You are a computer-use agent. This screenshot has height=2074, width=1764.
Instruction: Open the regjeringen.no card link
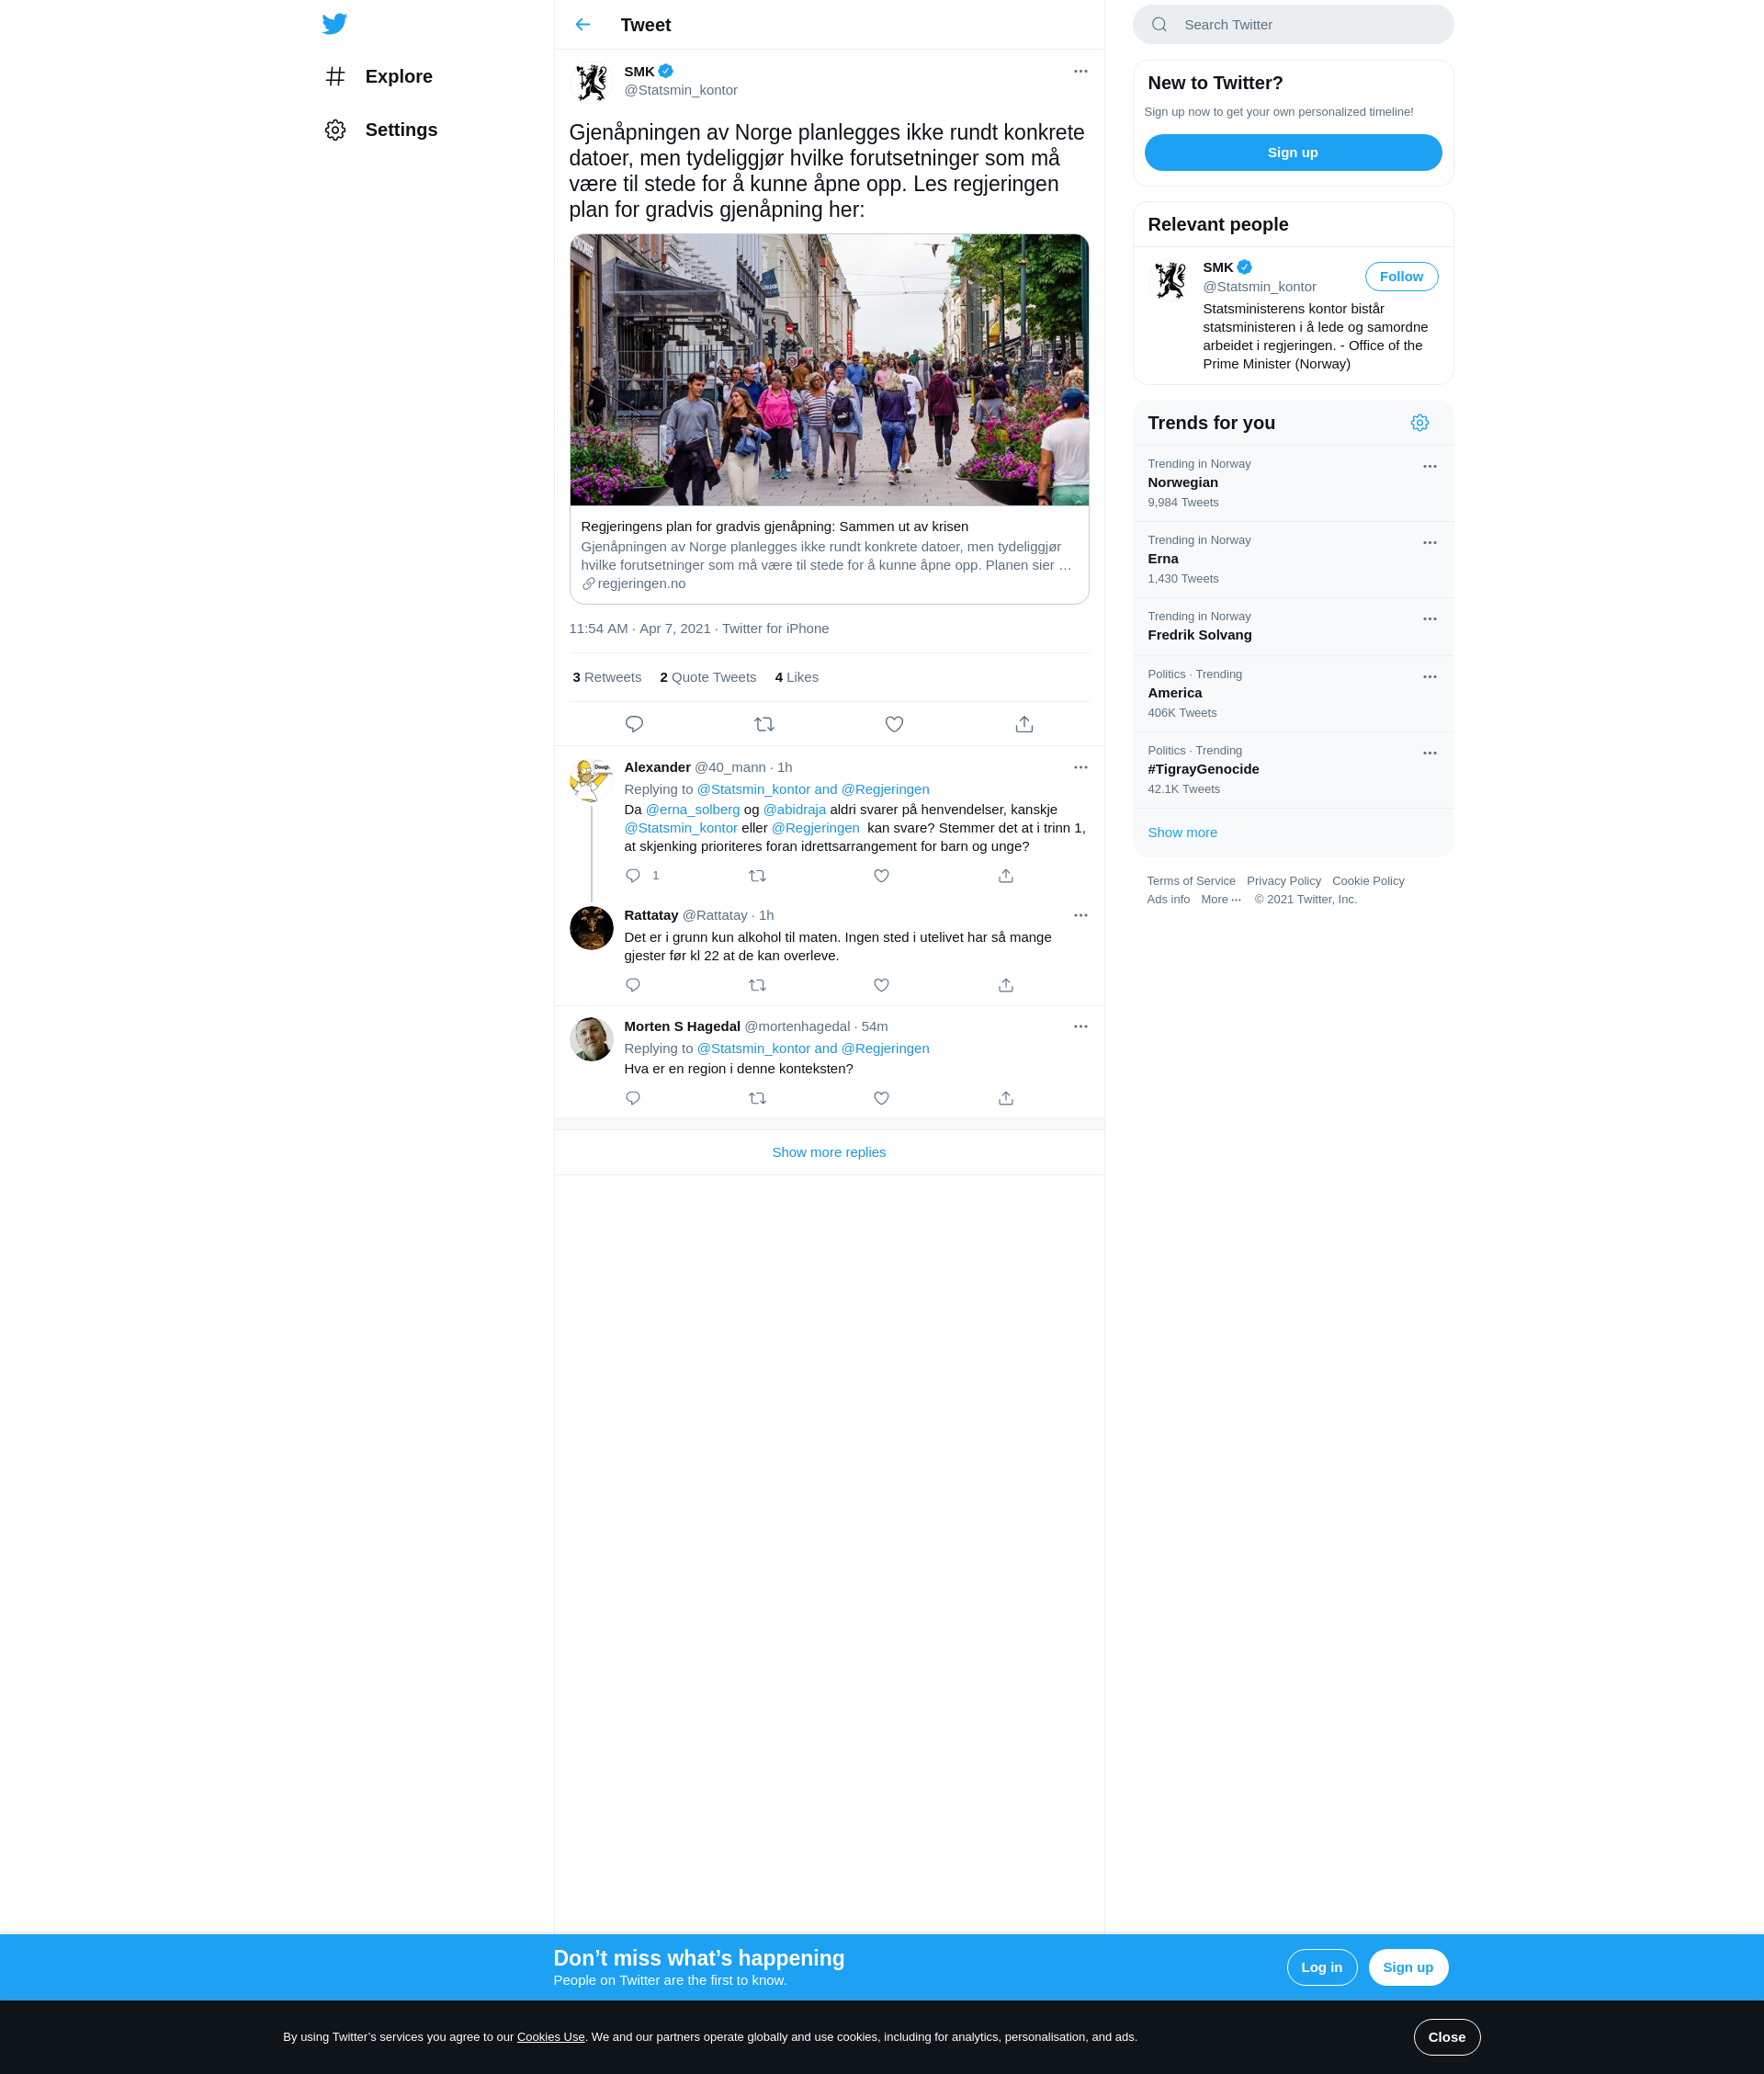pyautogui.click(x=828, y=555)
